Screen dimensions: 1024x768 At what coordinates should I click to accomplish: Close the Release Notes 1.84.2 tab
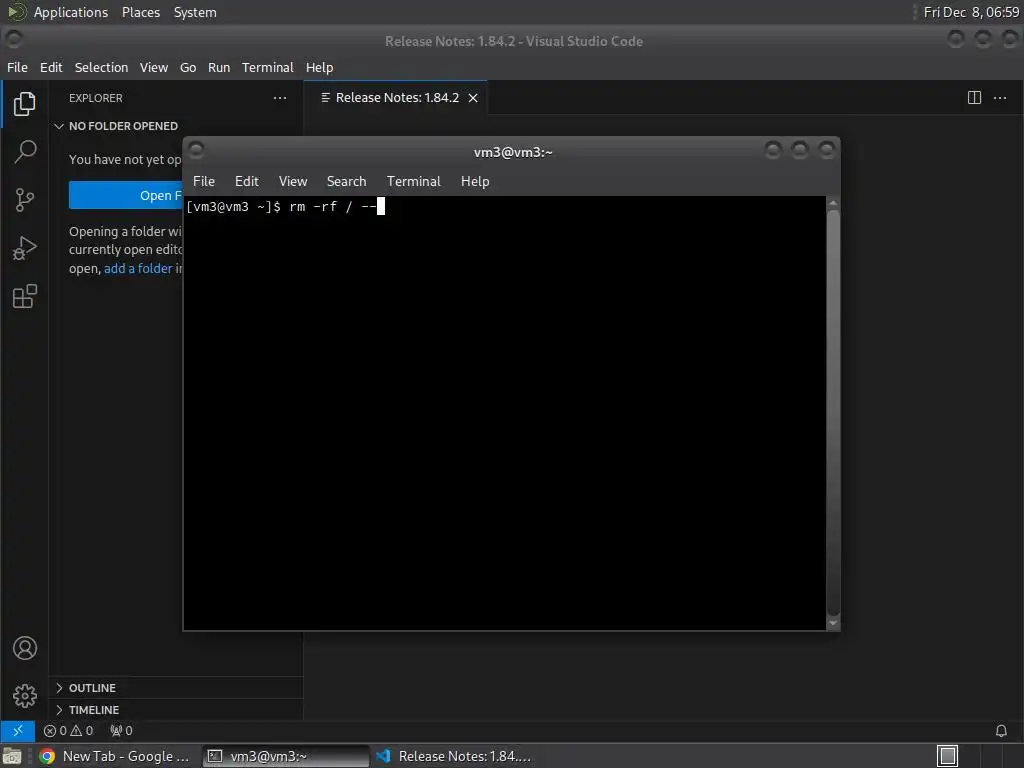[473, 98]
